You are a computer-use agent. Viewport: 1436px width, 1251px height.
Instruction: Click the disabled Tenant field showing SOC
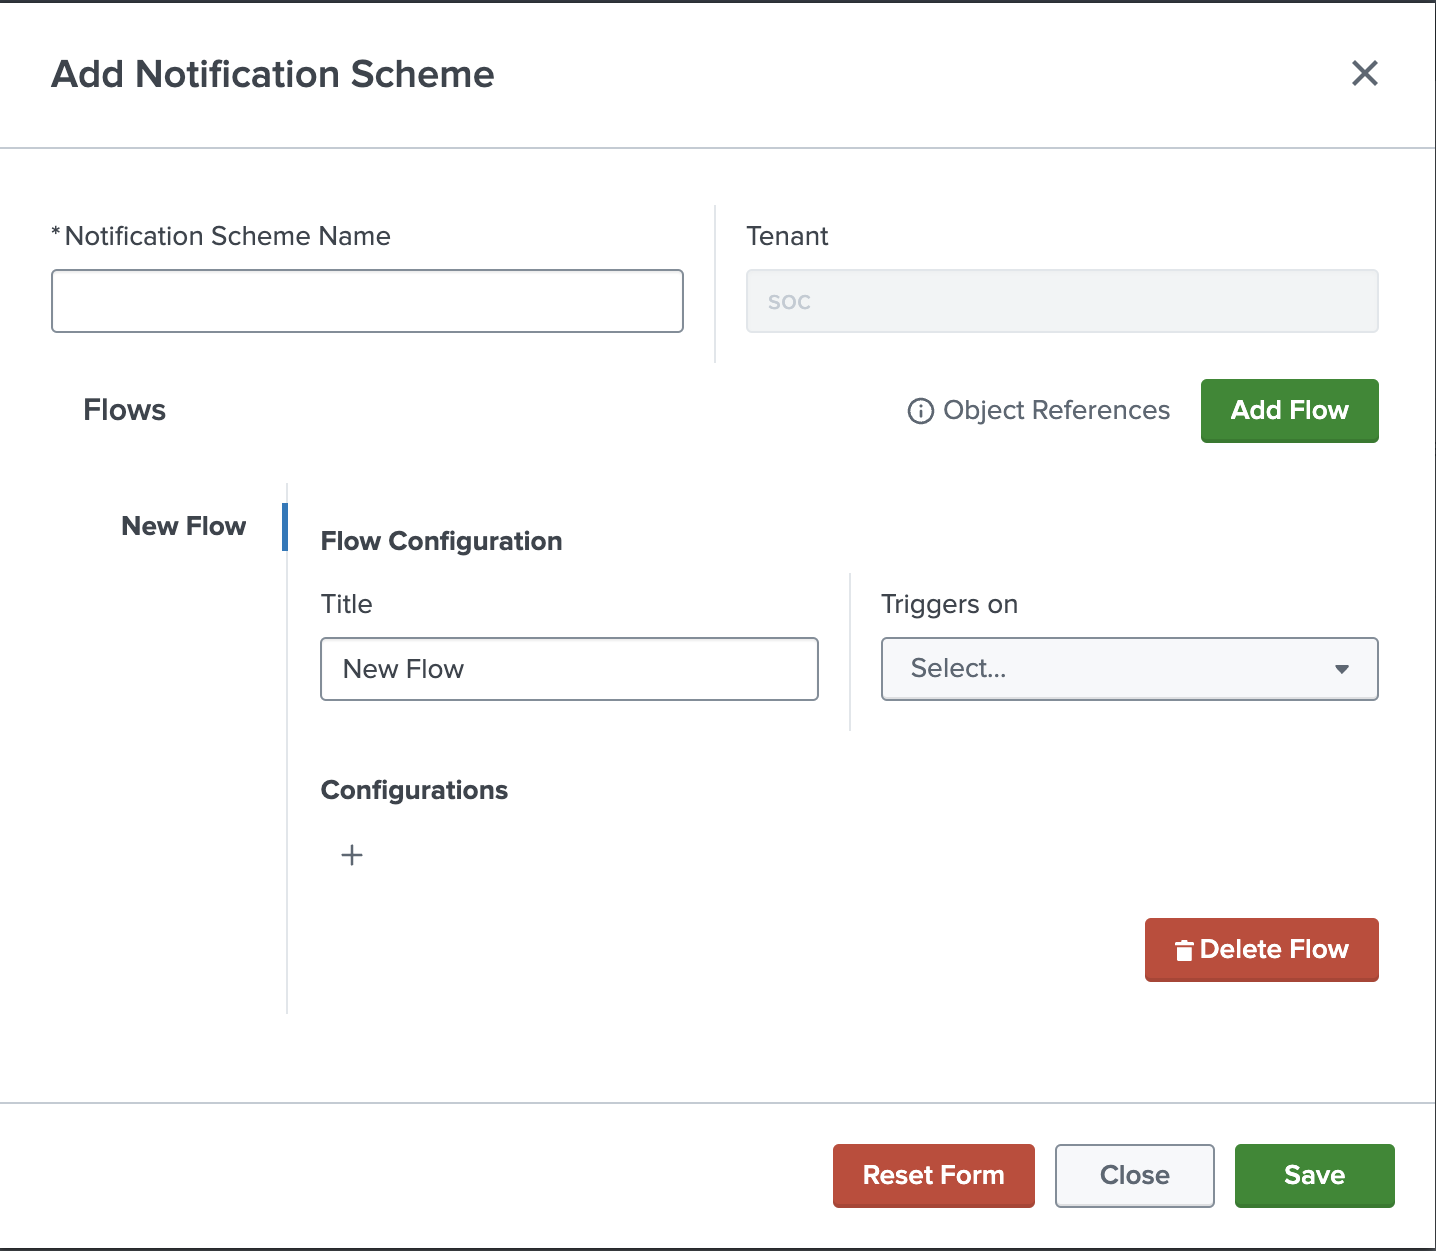[1062, 300]
